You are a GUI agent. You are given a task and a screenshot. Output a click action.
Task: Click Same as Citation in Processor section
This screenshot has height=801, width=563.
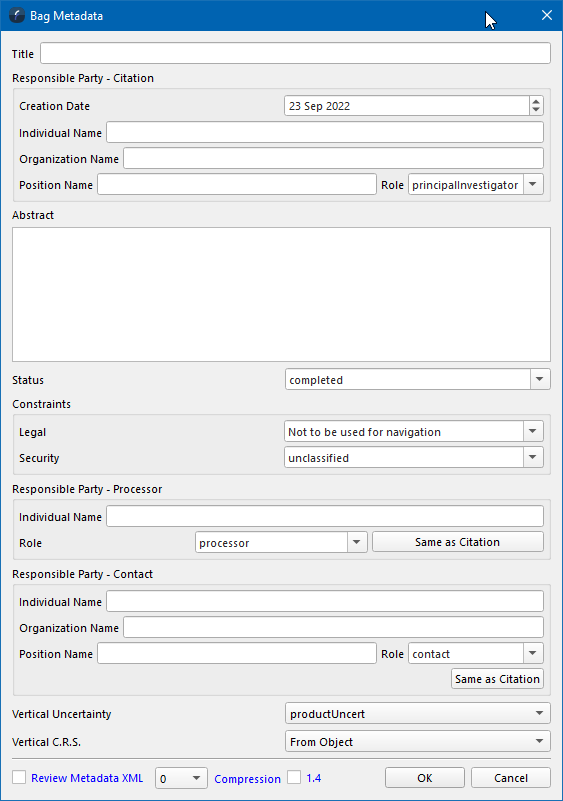[x=458, y=542]
